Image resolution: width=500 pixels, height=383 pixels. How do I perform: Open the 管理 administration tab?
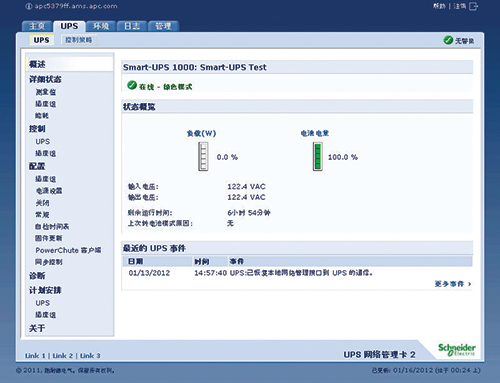click(163, 26)
